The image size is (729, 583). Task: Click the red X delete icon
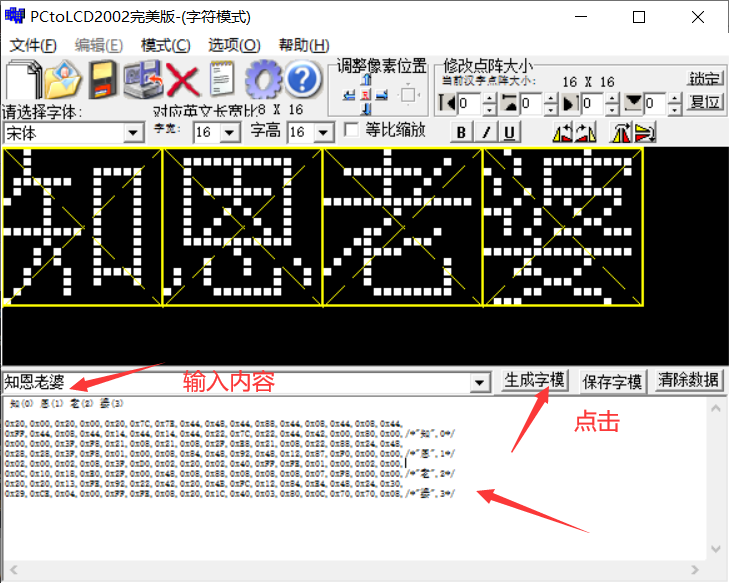click(183, 80)
